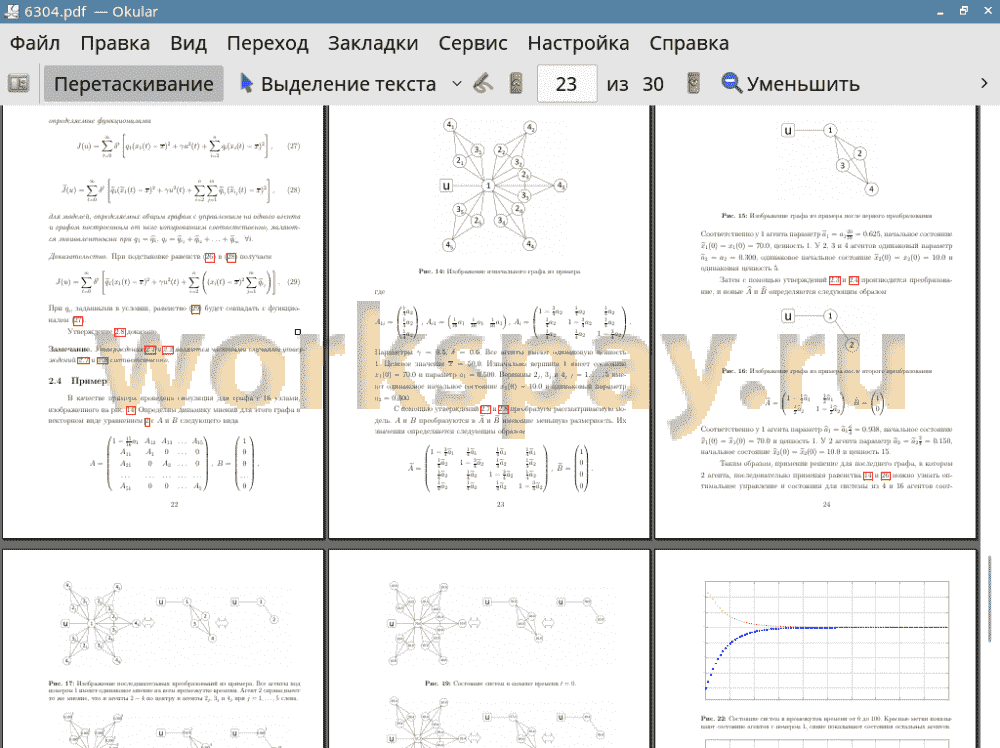Close the Okular window

coord(987,11)
